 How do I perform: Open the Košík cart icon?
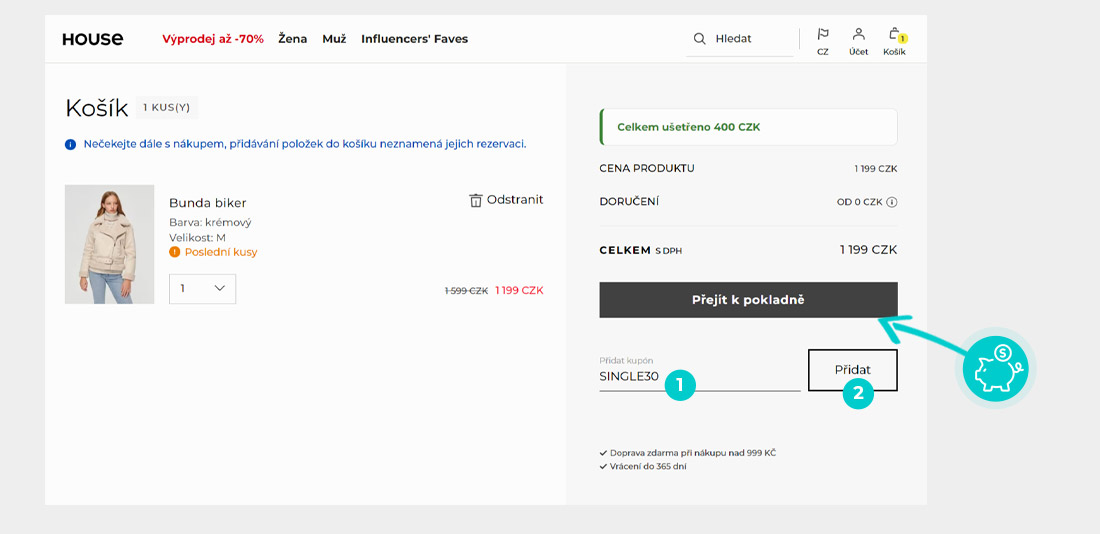point(894,34)
